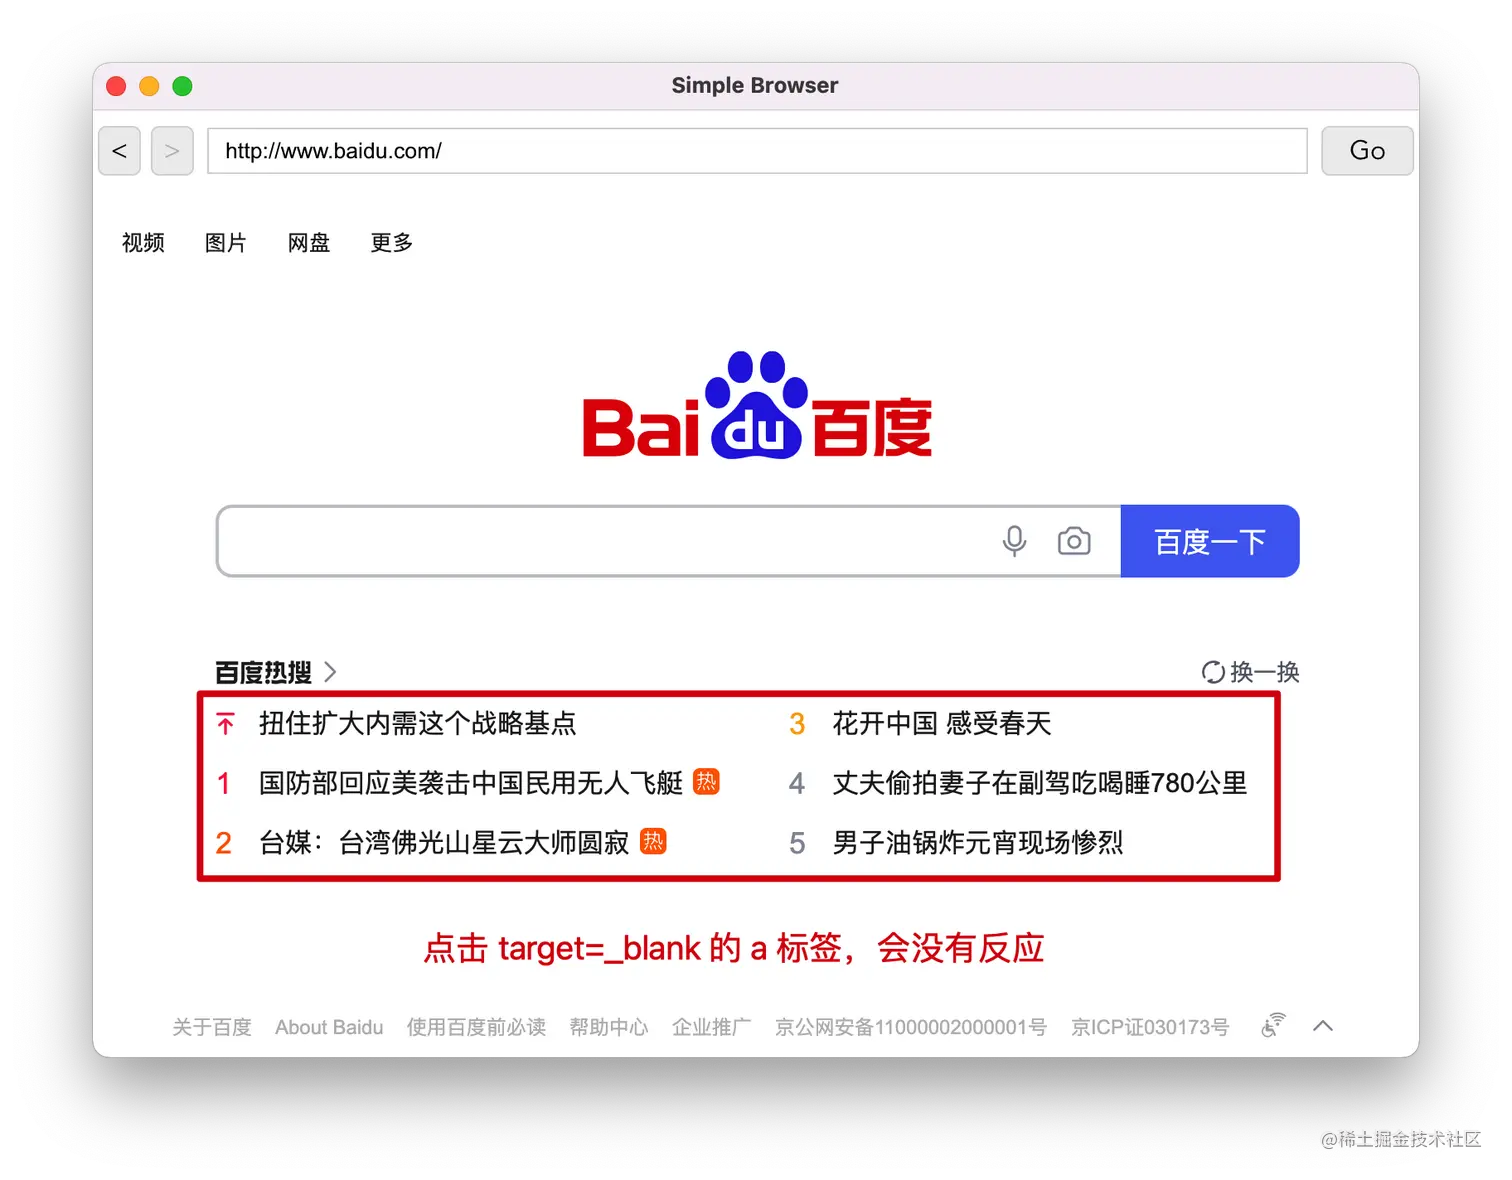Open headline 男子油锅炸元宵现场惨烈
Image resolution: width=1512 pixels, height=1180 pixels.
point(978,843)
